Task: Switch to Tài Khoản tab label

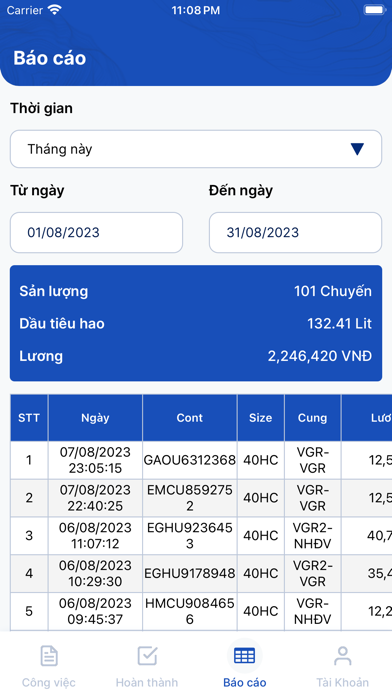Action: pyautogui.click(x=342, y=682)
